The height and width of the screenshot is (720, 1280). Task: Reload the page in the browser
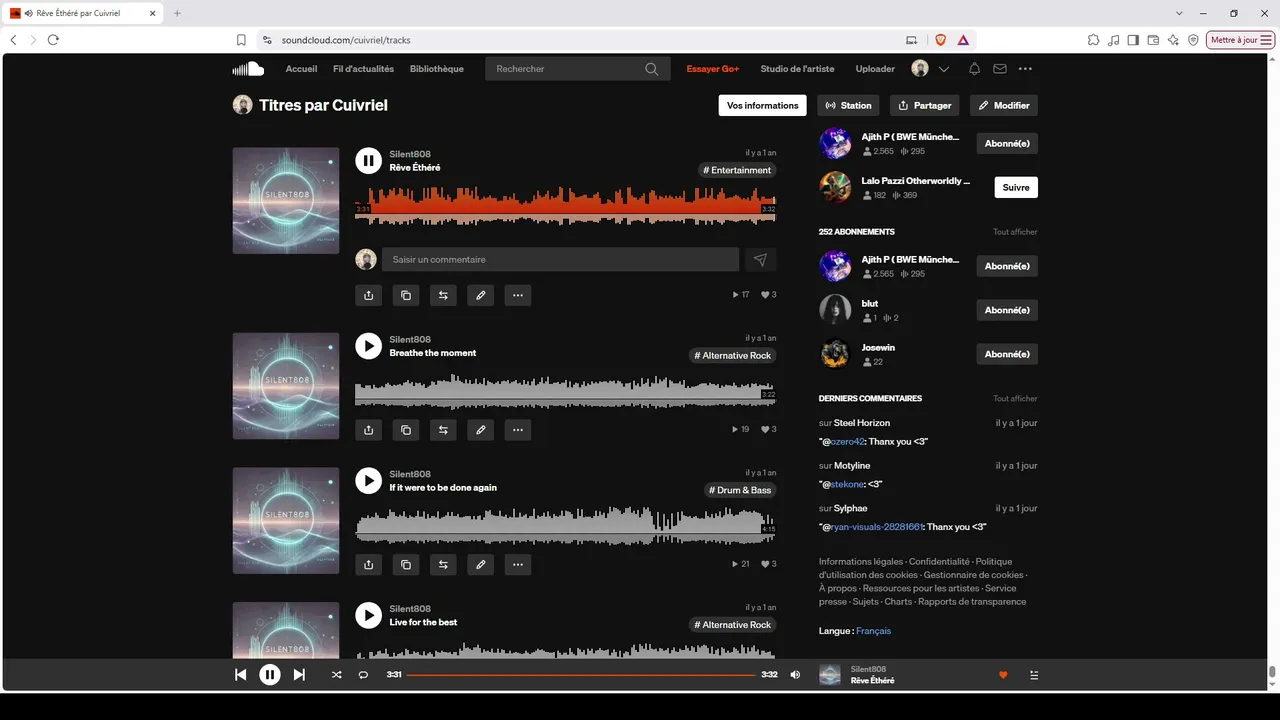tap(53, 40)
